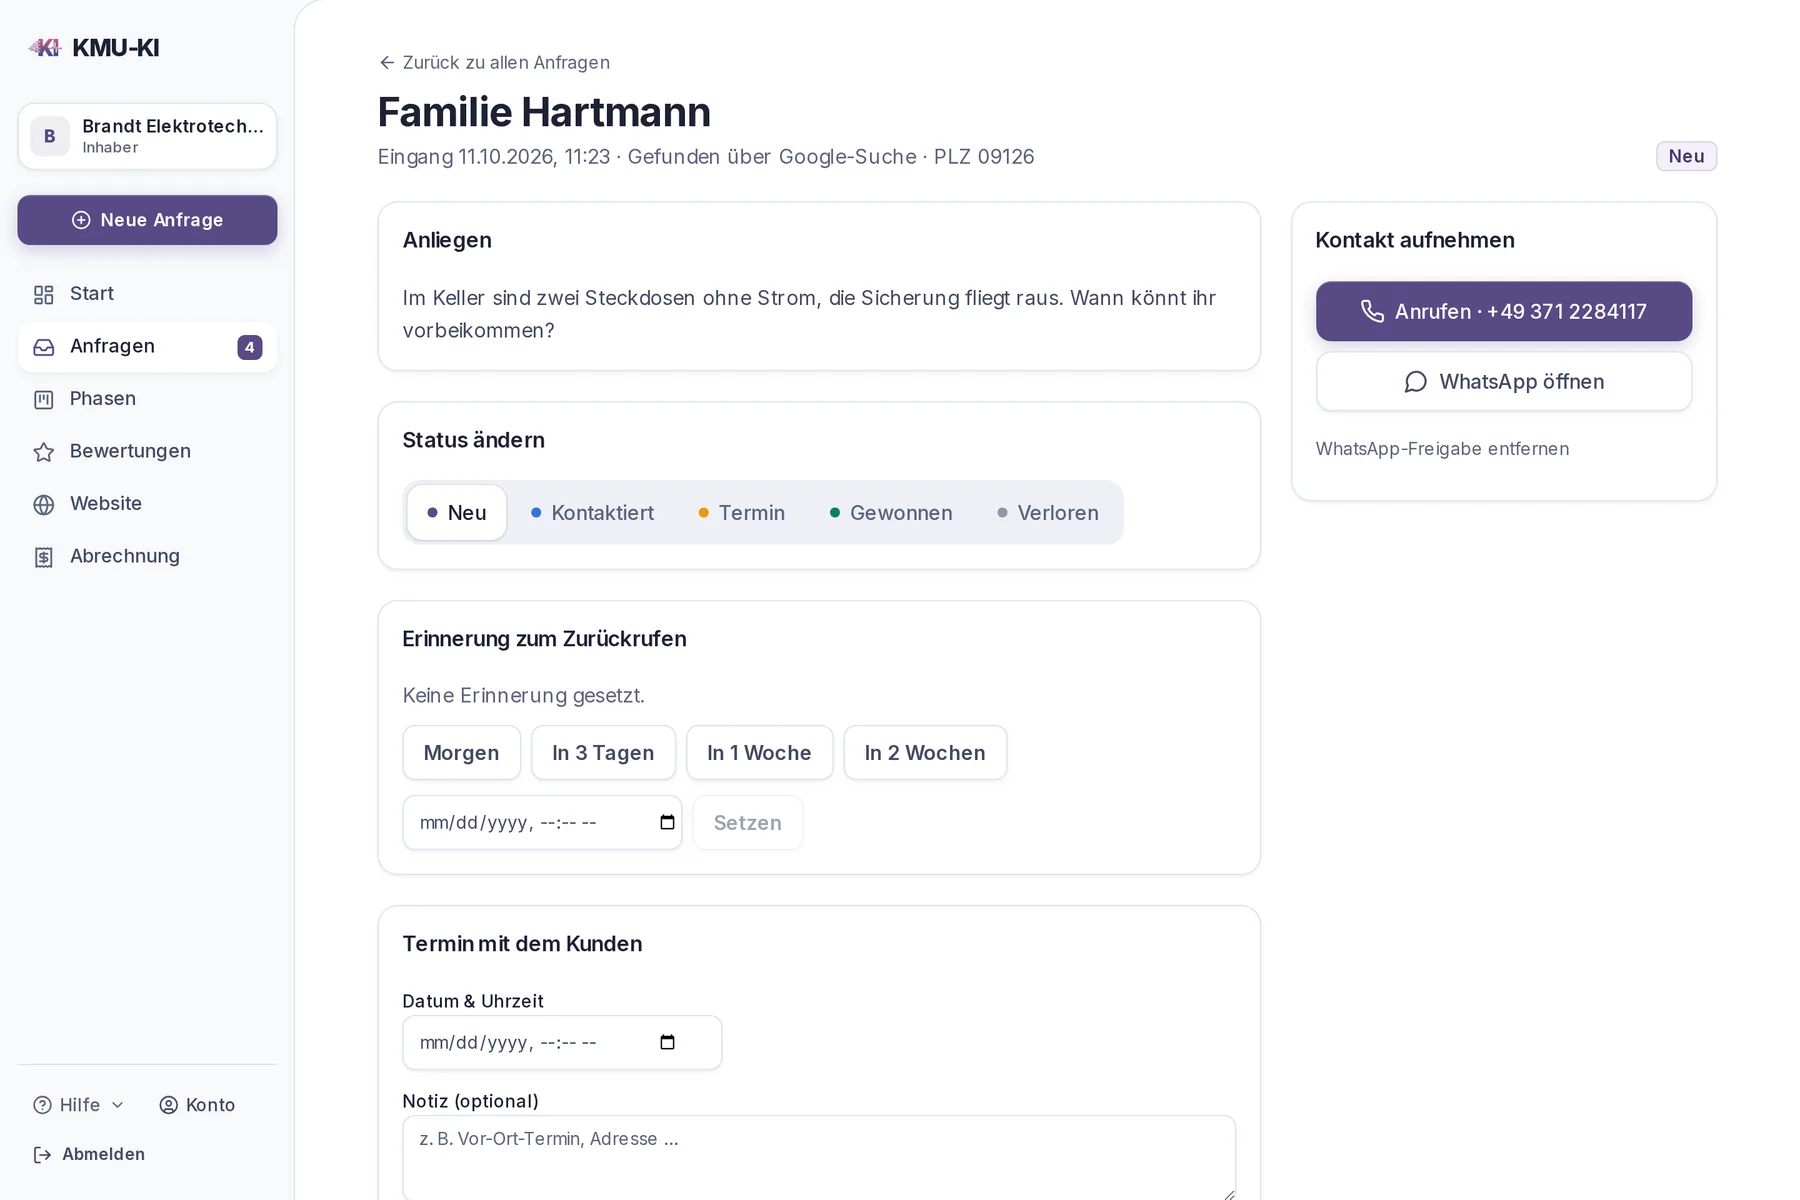
Task: Click the Website globe icon
Action: pyautogui.click(x=43, y=504)
